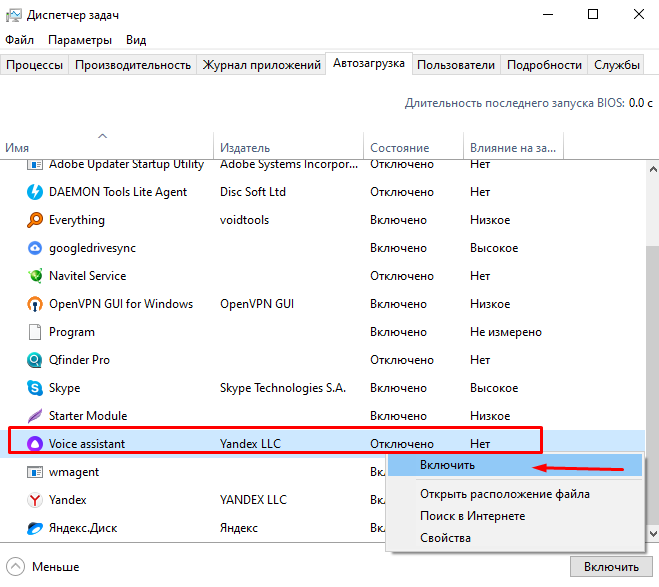
Task: Click the Включить button at bottom right
Action: click(x=611, y=567)
